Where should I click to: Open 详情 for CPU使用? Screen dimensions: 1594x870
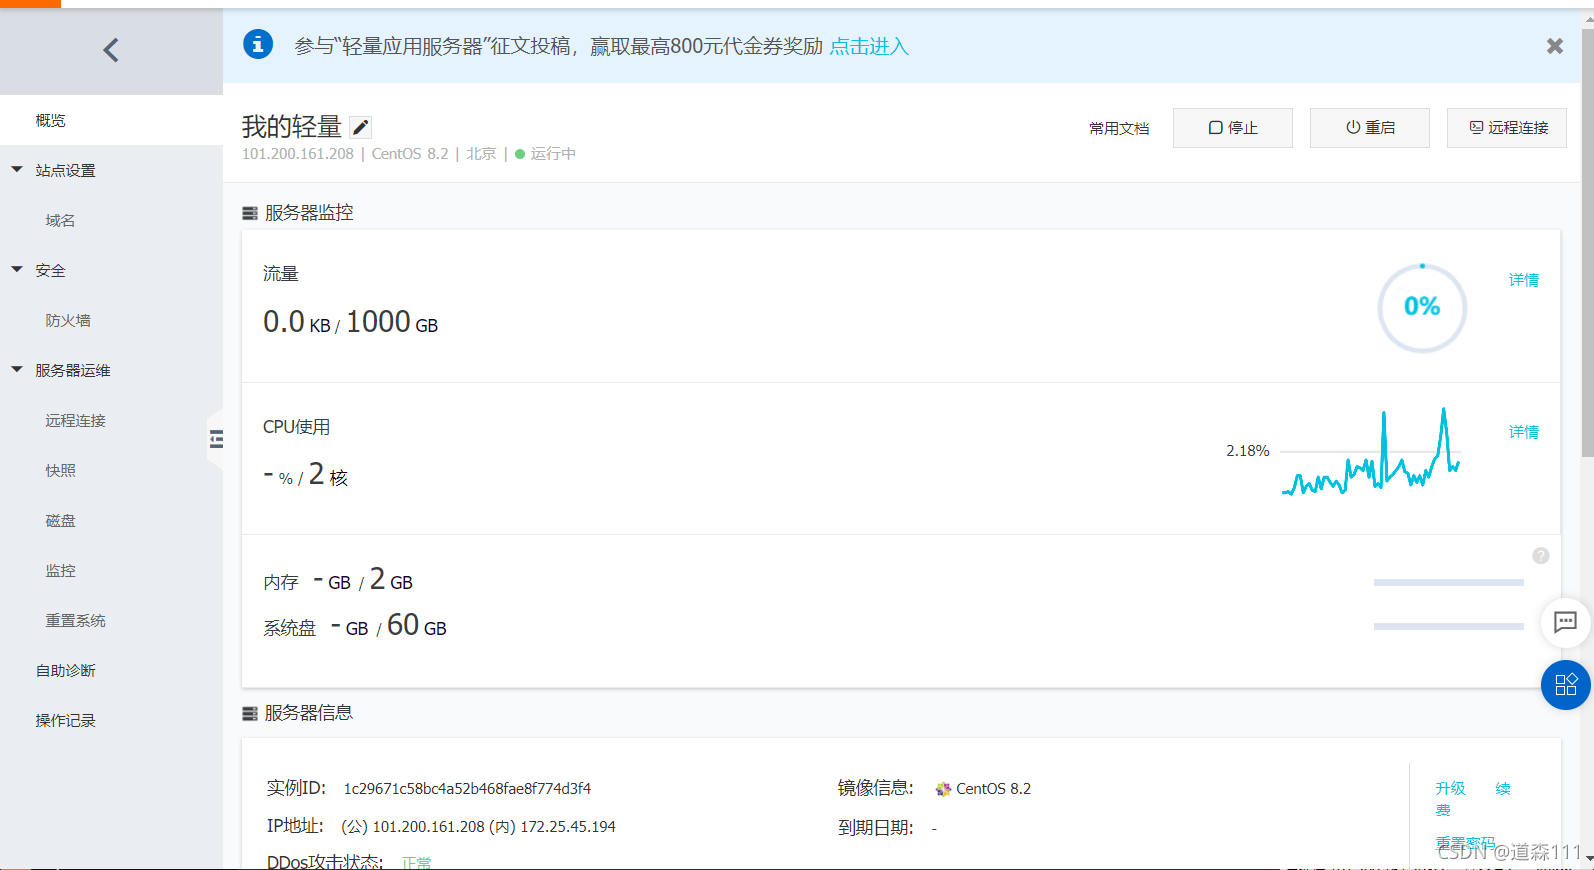(x=1524, y=432)
